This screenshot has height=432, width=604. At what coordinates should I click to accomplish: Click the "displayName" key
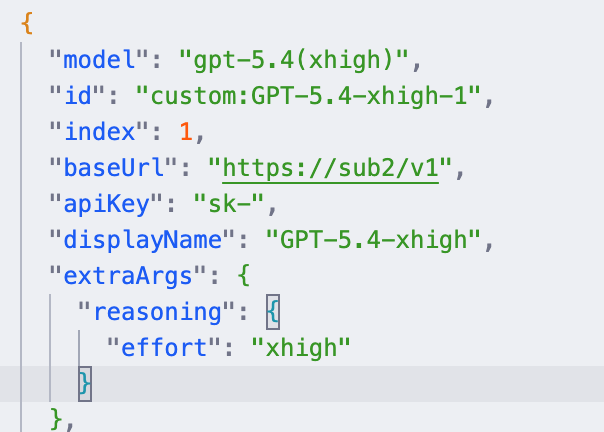(143, 240)
